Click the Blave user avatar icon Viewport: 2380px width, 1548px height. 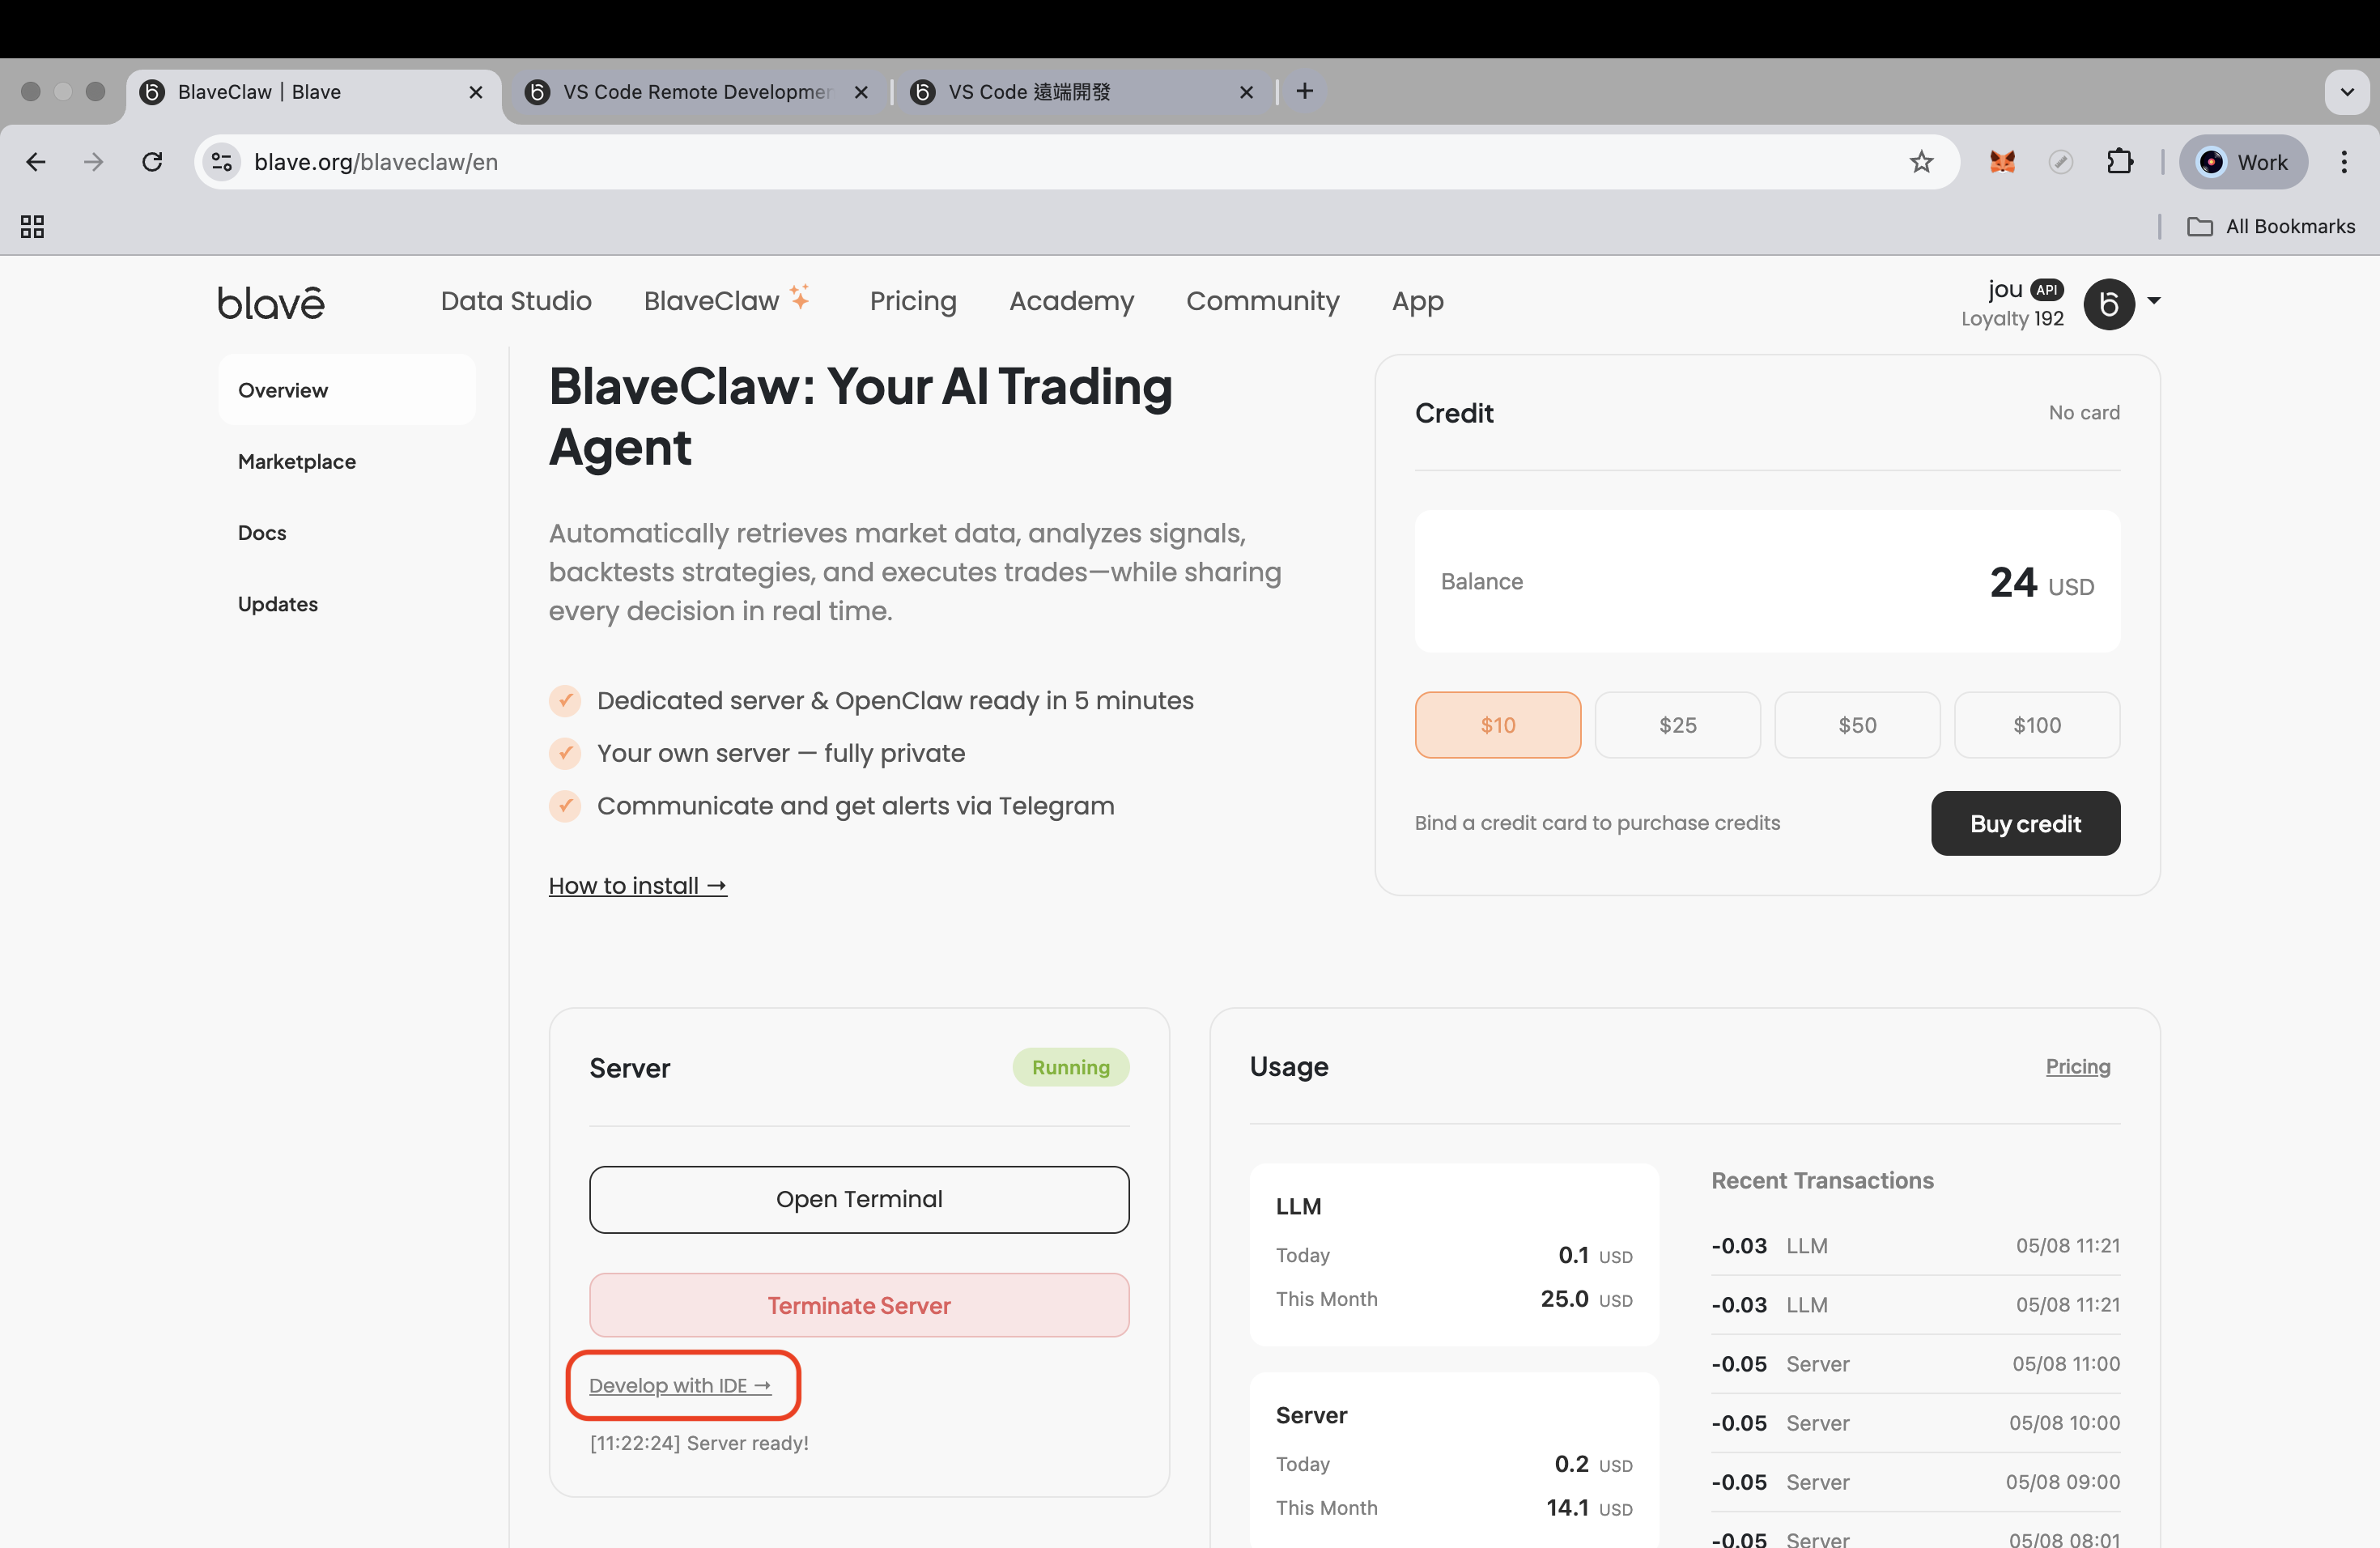tap(2109, 304)
